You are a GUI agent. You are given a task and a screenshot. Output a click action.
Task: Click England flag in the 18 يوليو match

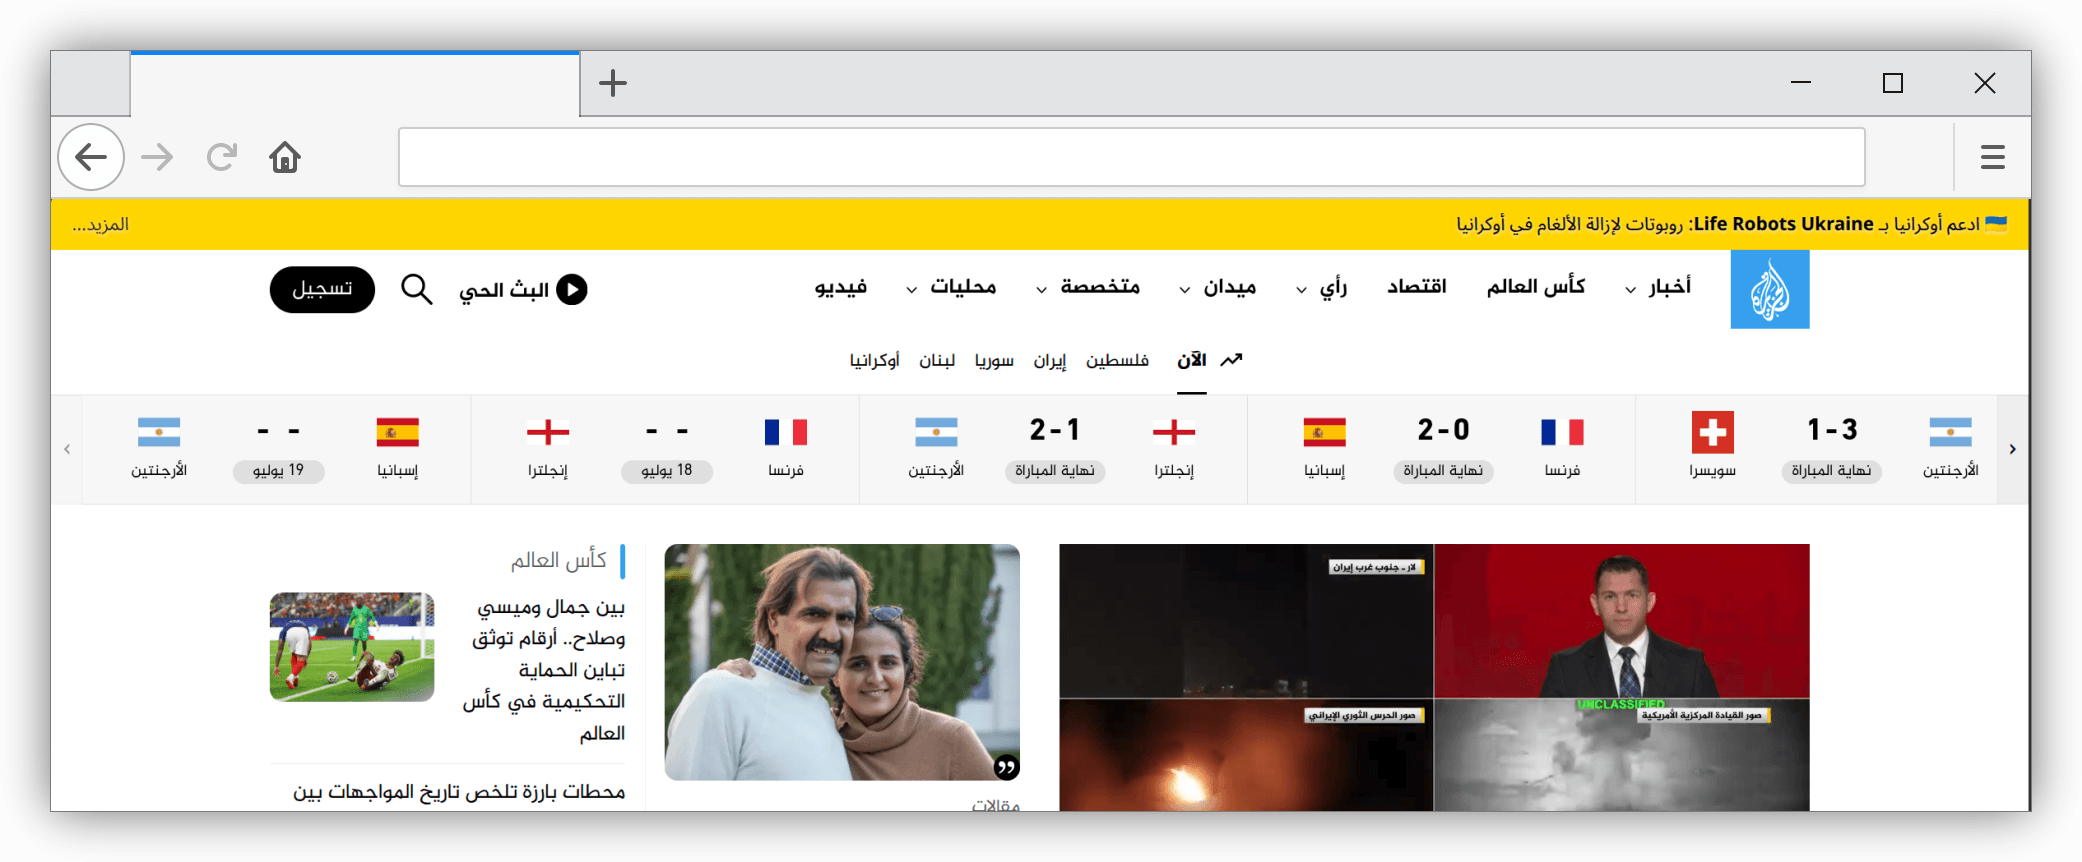pyautogui.click(x=548, y=432)
